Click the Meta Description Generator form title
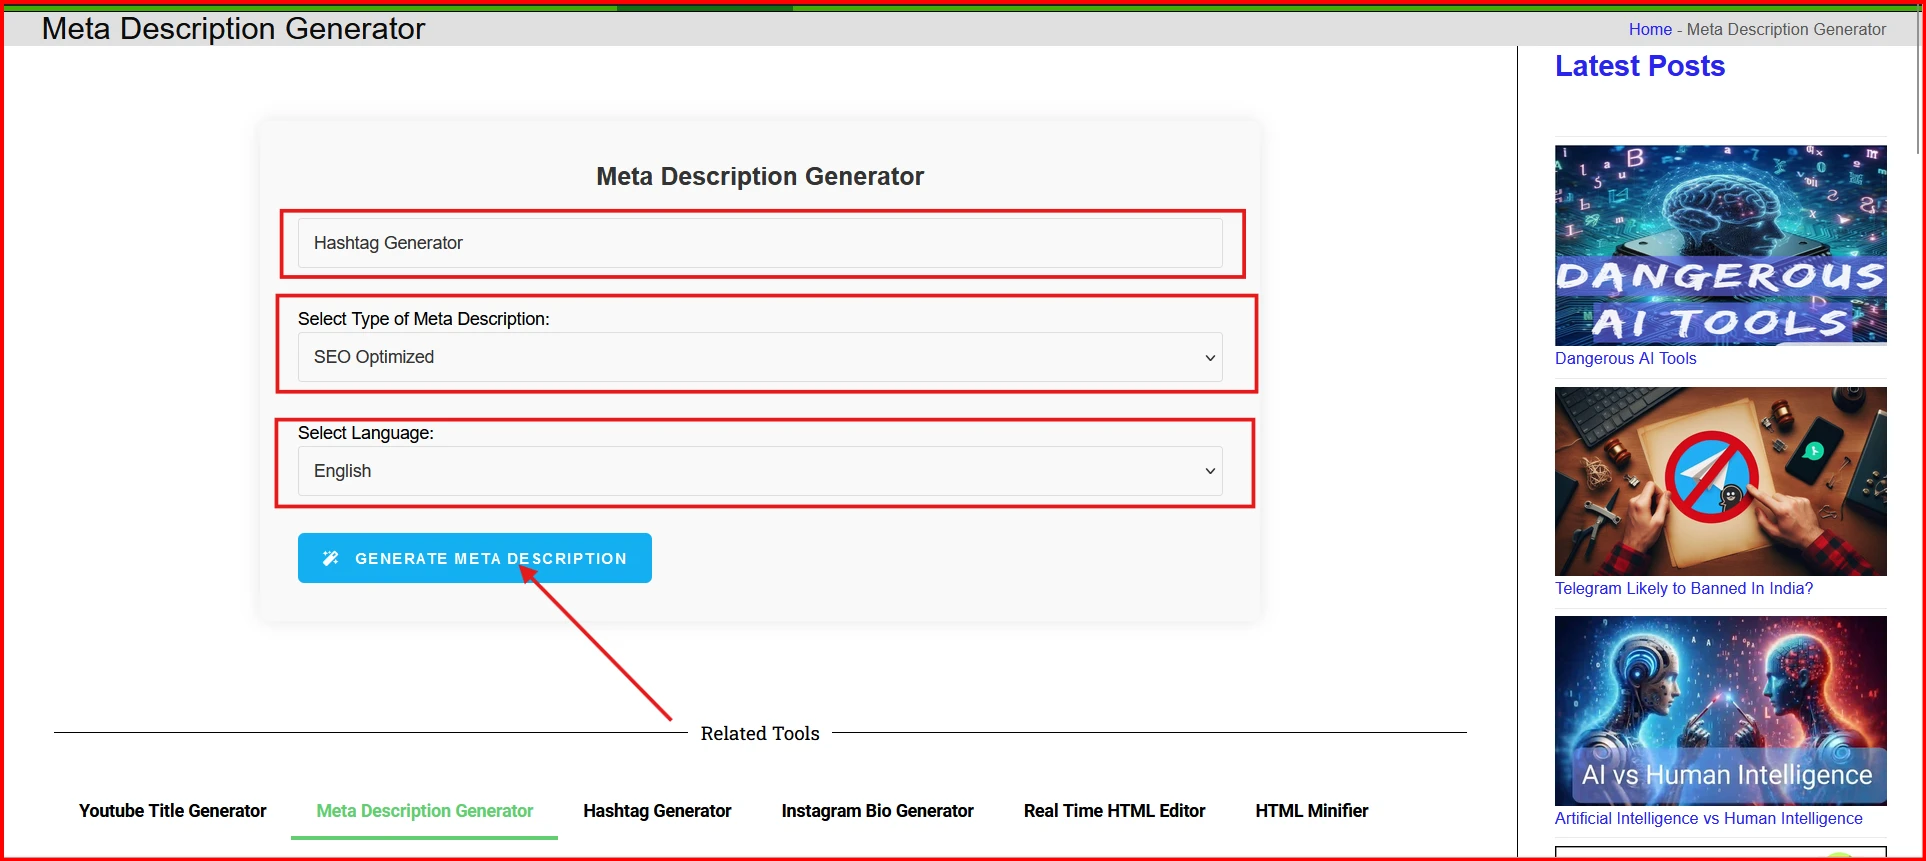This screenshot has width=1926, height=861. pos(760,177)
